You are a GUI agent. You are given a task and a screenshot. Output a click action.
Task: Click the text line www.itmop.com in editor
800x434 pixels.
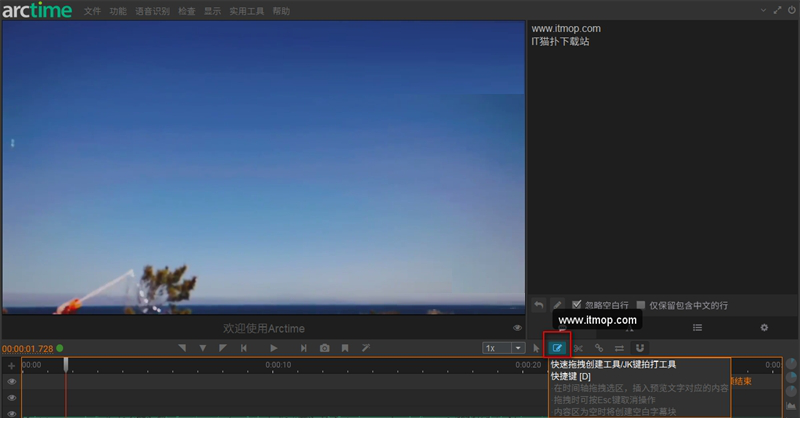(566, 29)
